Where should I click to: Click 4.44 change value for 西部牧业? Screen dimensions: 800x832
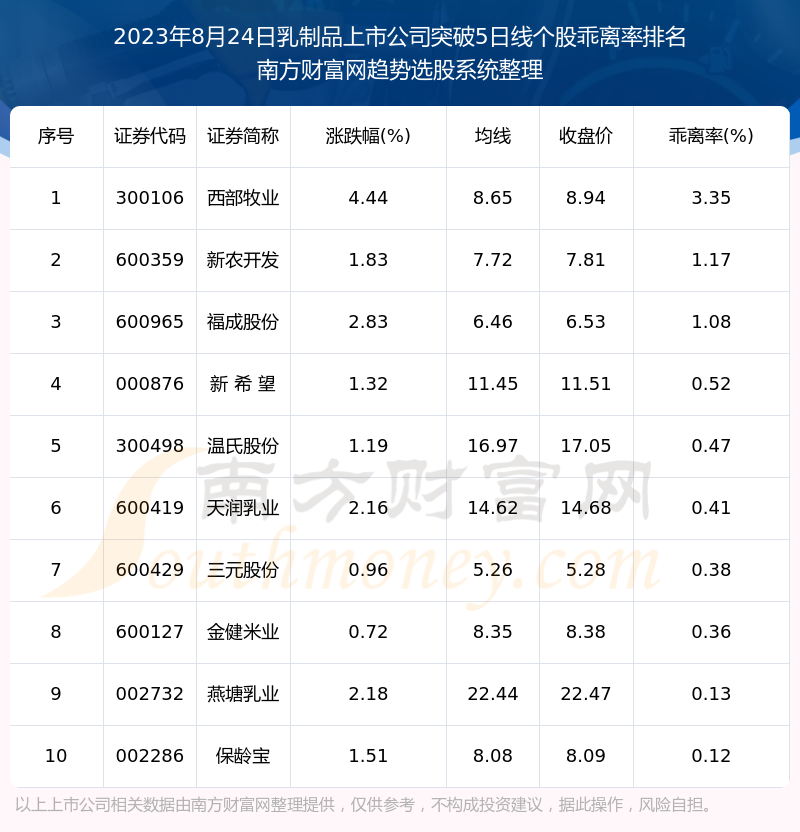[x=368, y=198]
